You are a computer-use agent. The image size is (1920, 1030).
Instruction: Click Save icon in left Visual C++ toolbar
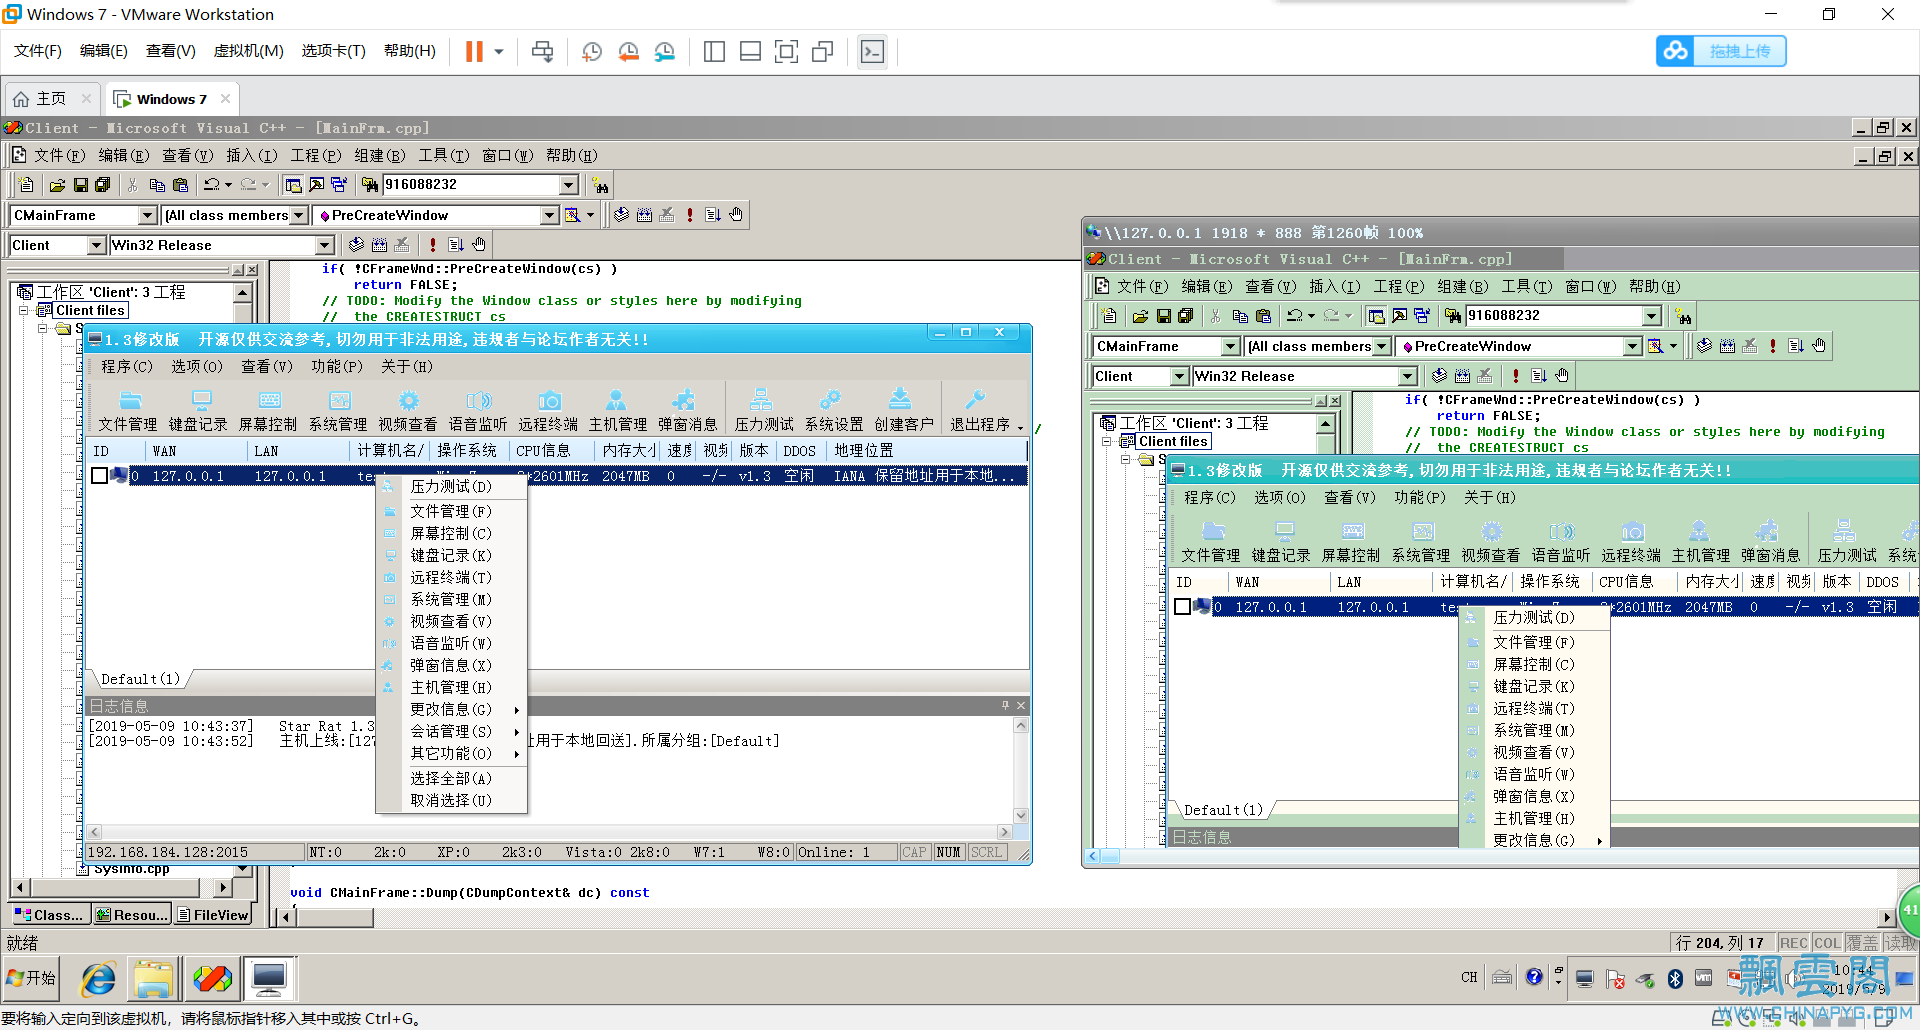[80, 185]
